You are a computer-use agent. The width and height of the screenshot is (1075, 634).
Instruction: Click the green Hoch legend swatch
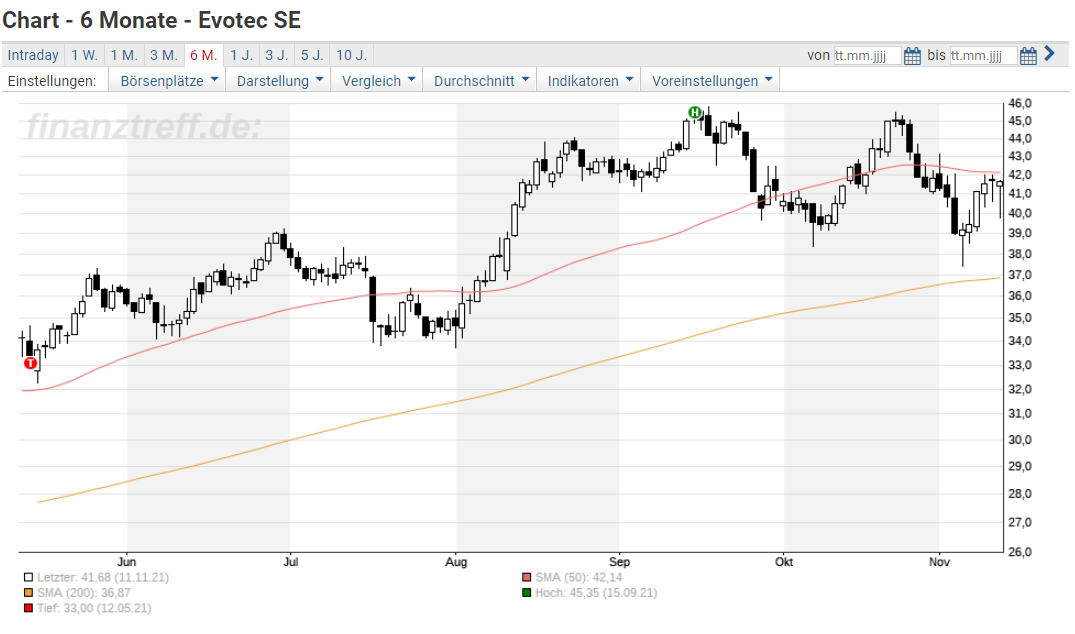click(527, 593)
